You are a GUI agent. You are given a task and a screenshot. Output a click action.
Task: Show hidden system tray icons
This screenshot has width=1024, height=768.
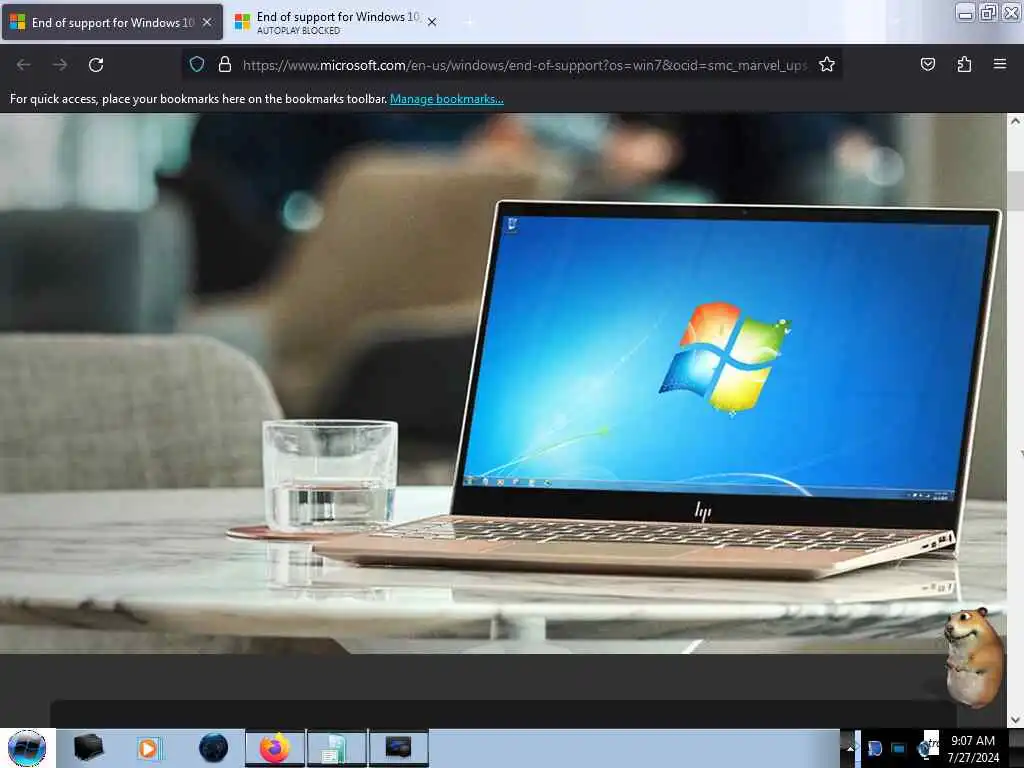[850, 748]
